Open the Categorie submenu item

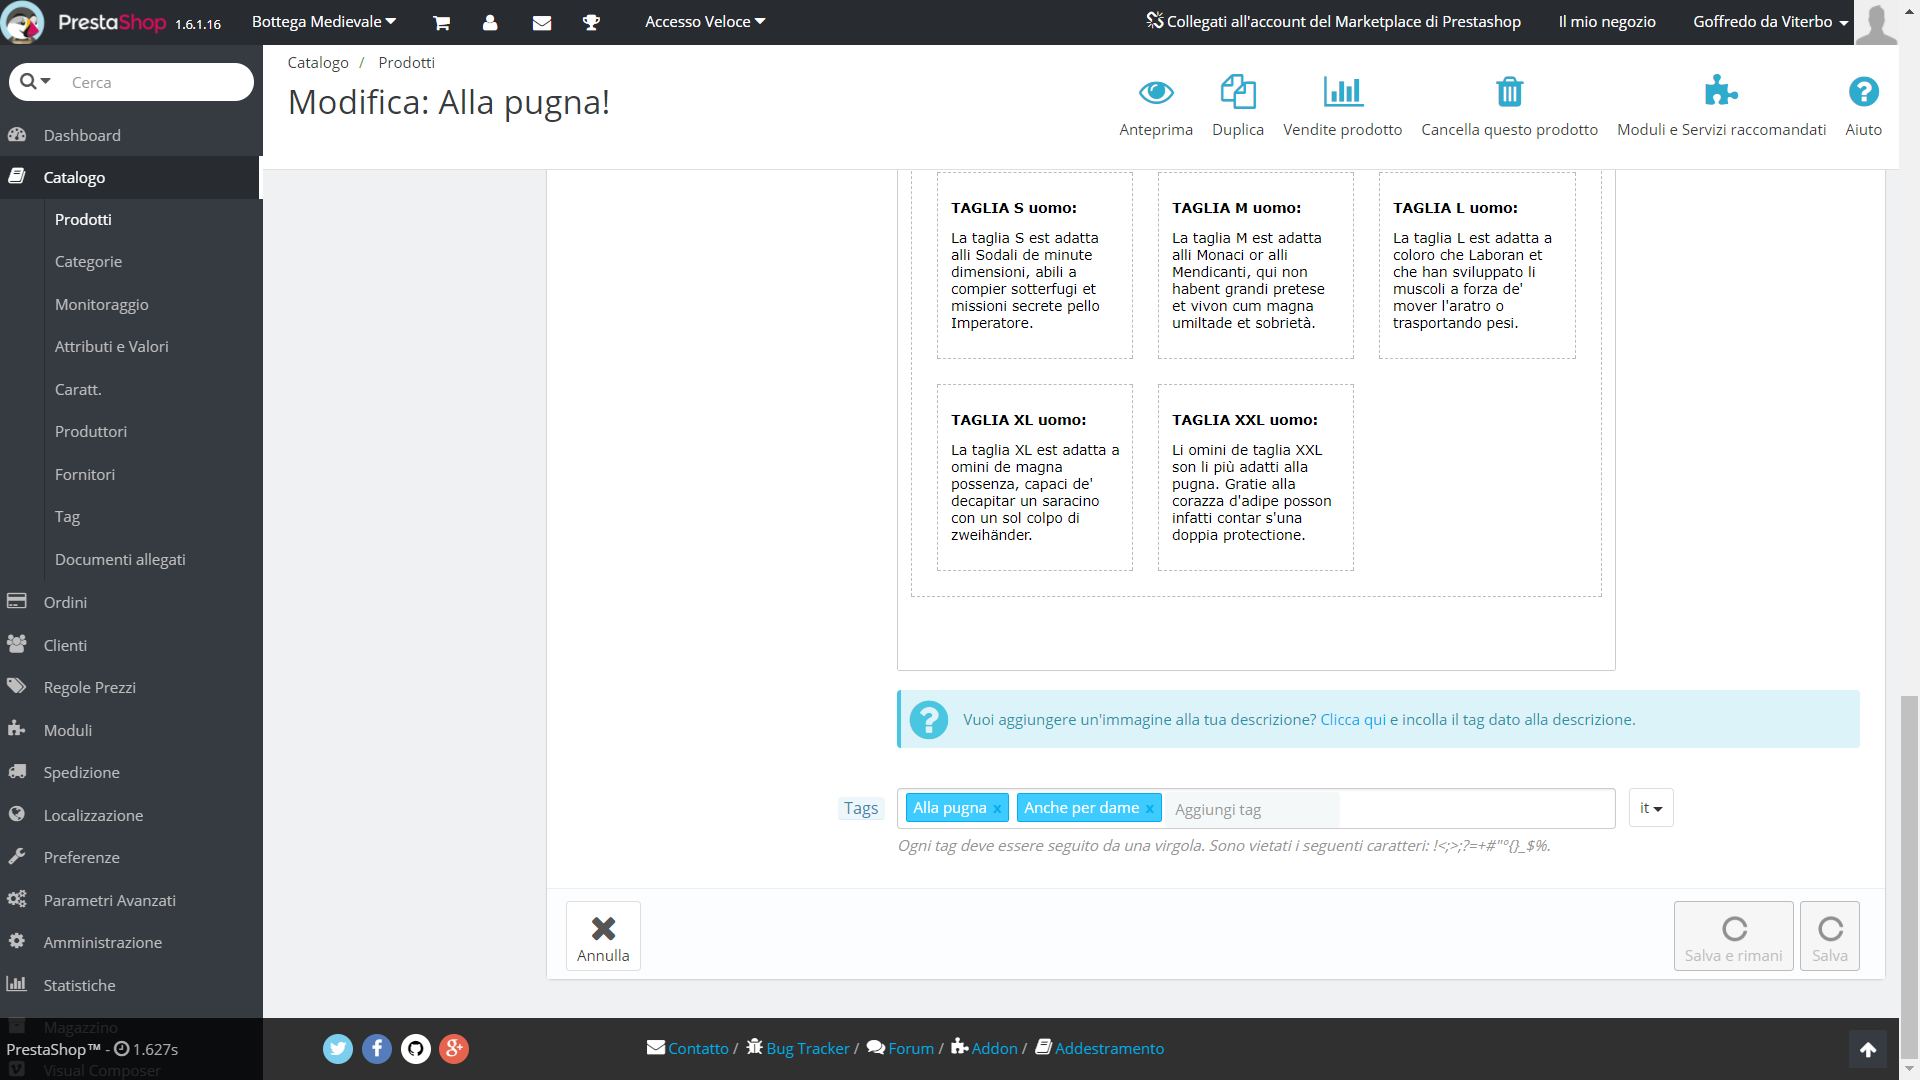point(88,262)
